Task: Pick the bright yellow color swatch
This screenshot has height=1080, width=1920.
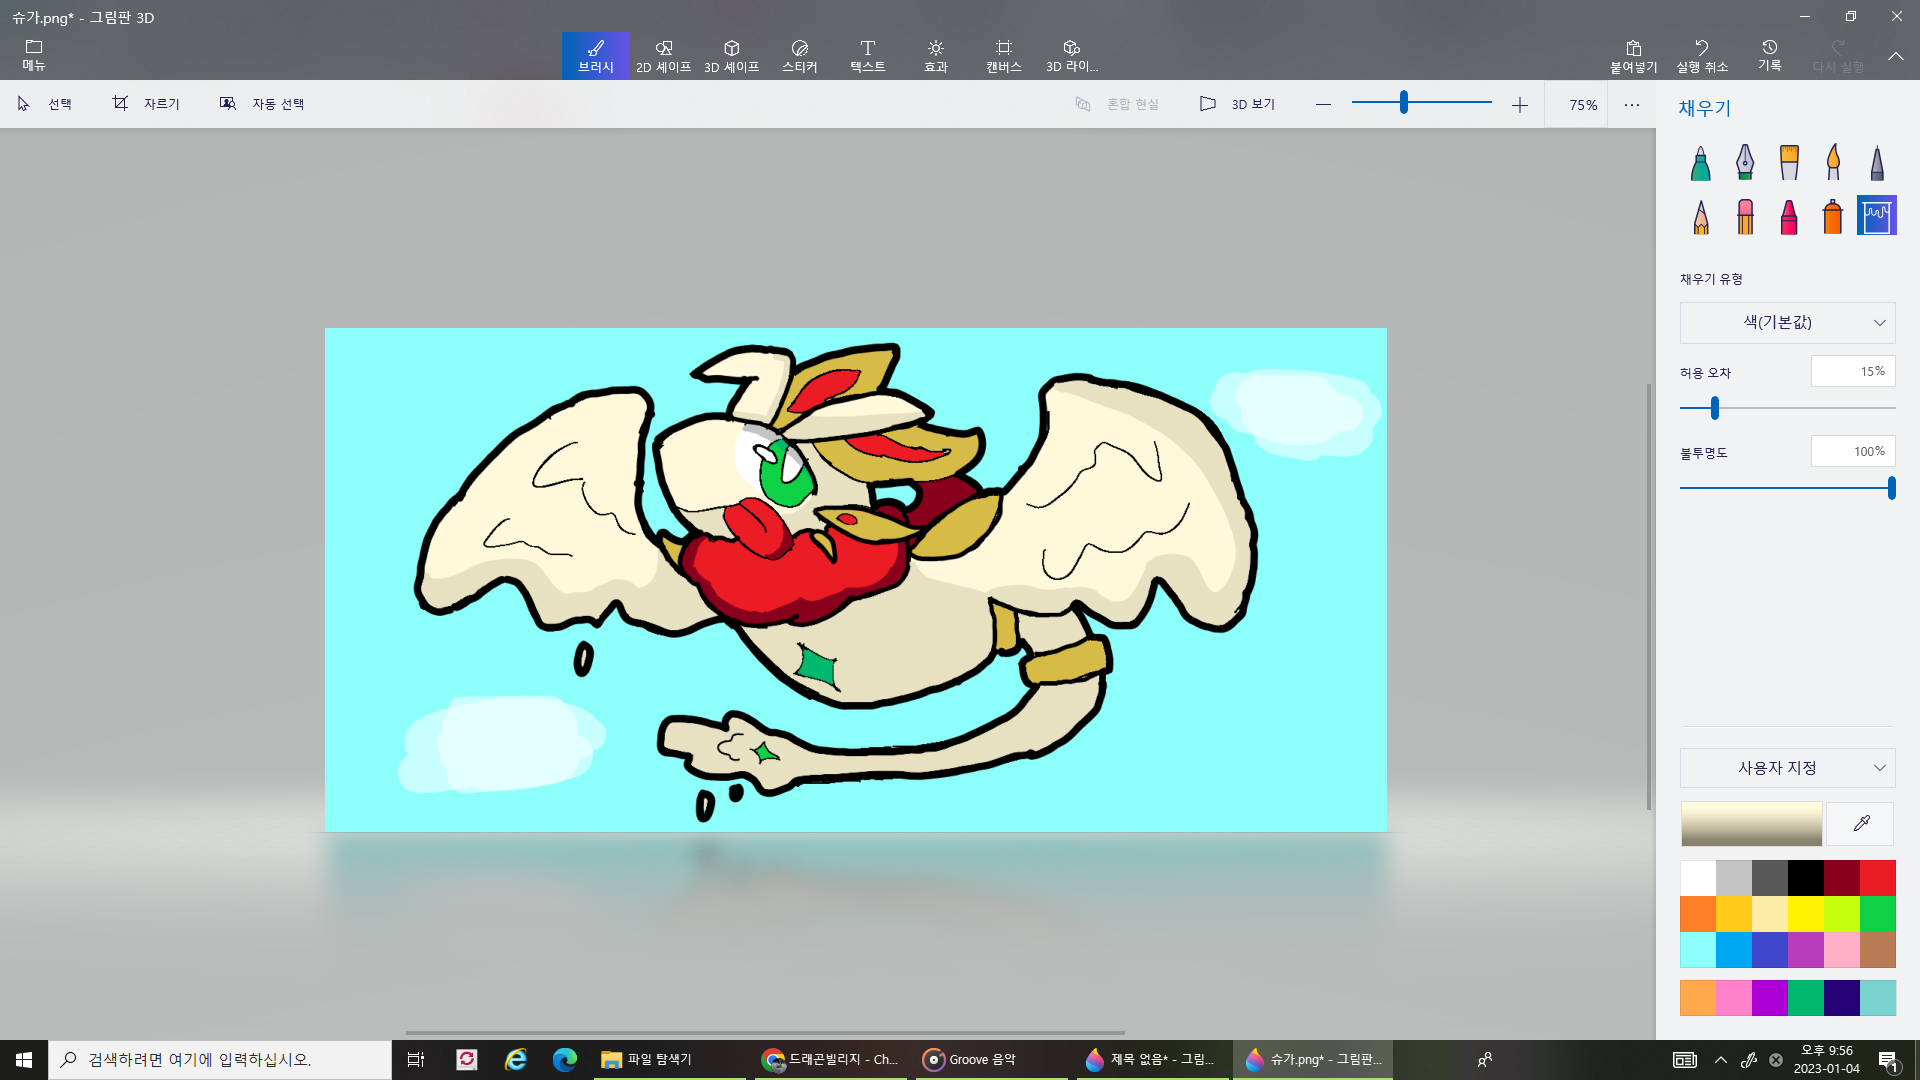Action: [x=1806, y=914]
